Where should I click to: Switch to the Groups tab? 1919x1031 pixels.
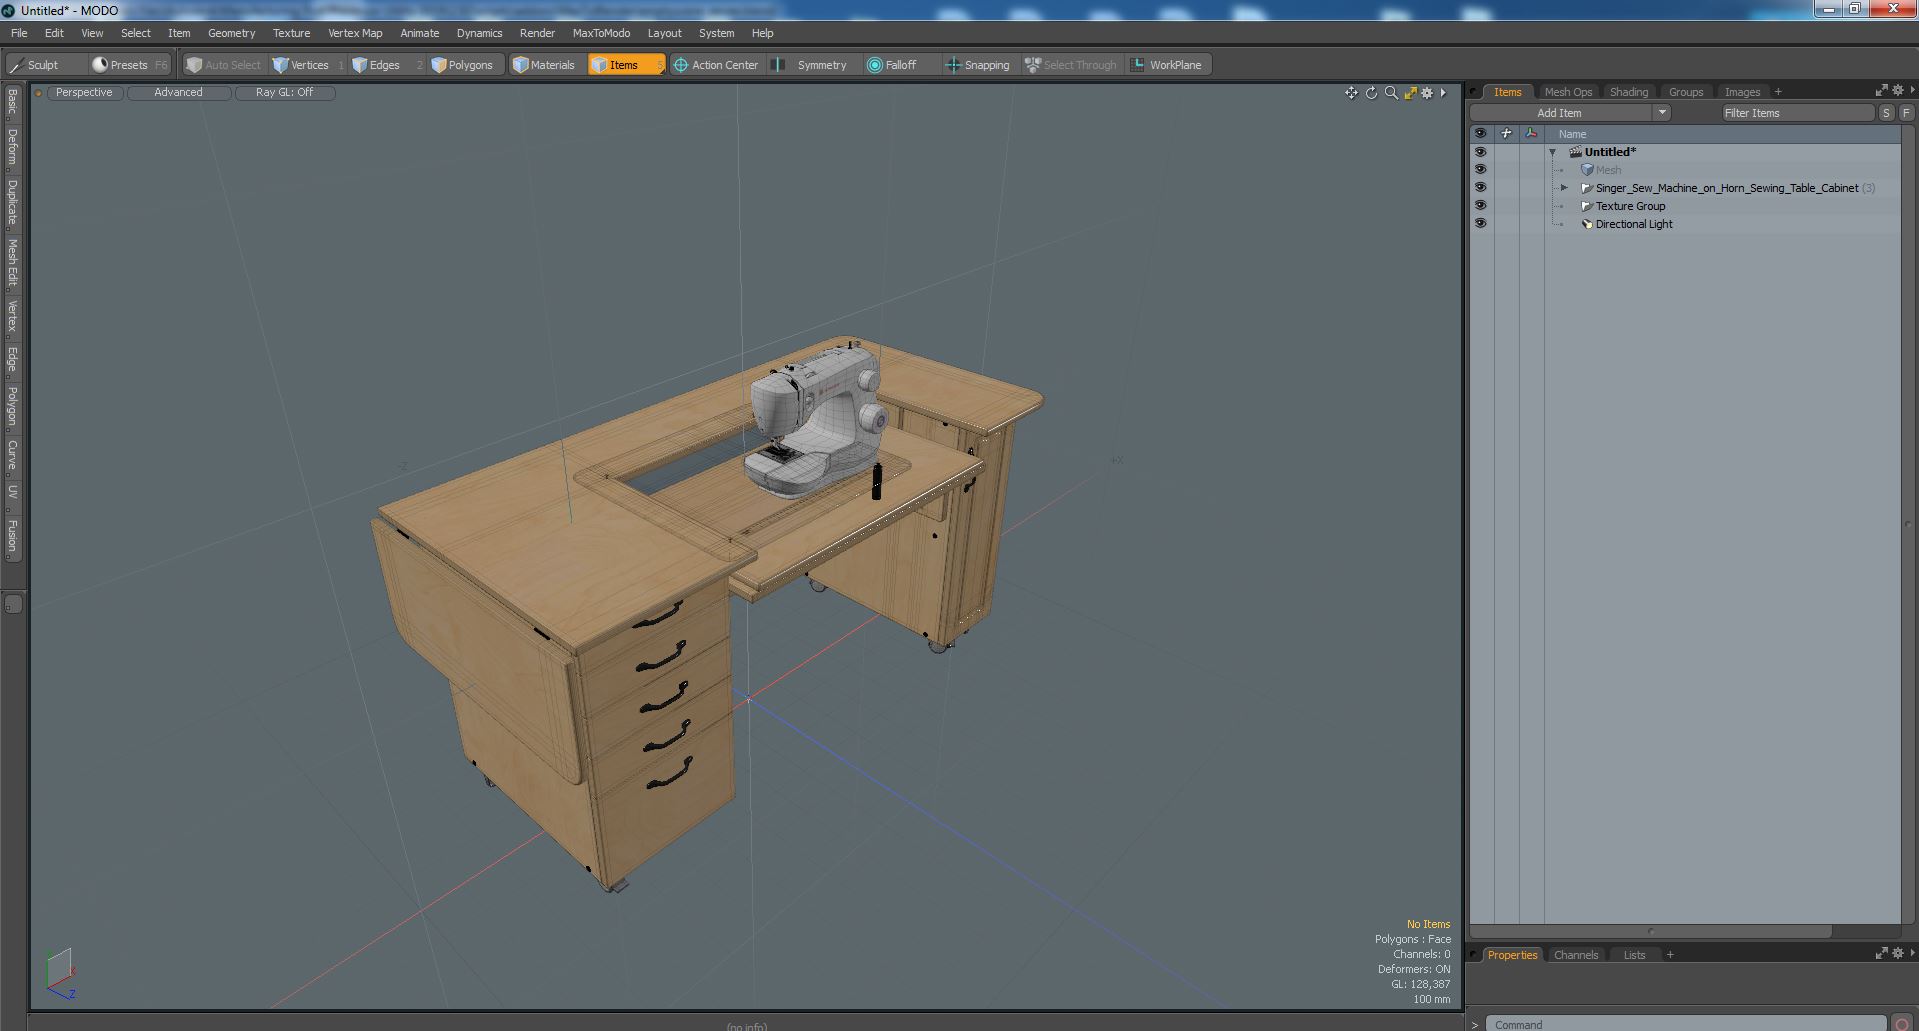1686,92
